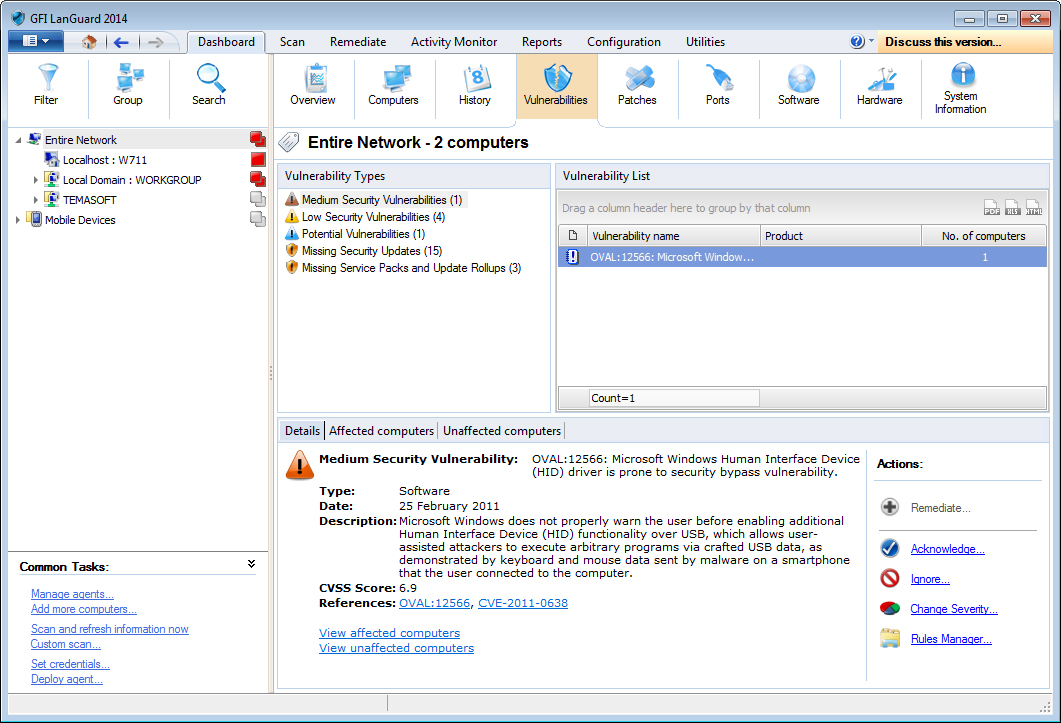Screen dimensions: 1061x723
Task: Click the Manage agents link
Action: (72, 594)
